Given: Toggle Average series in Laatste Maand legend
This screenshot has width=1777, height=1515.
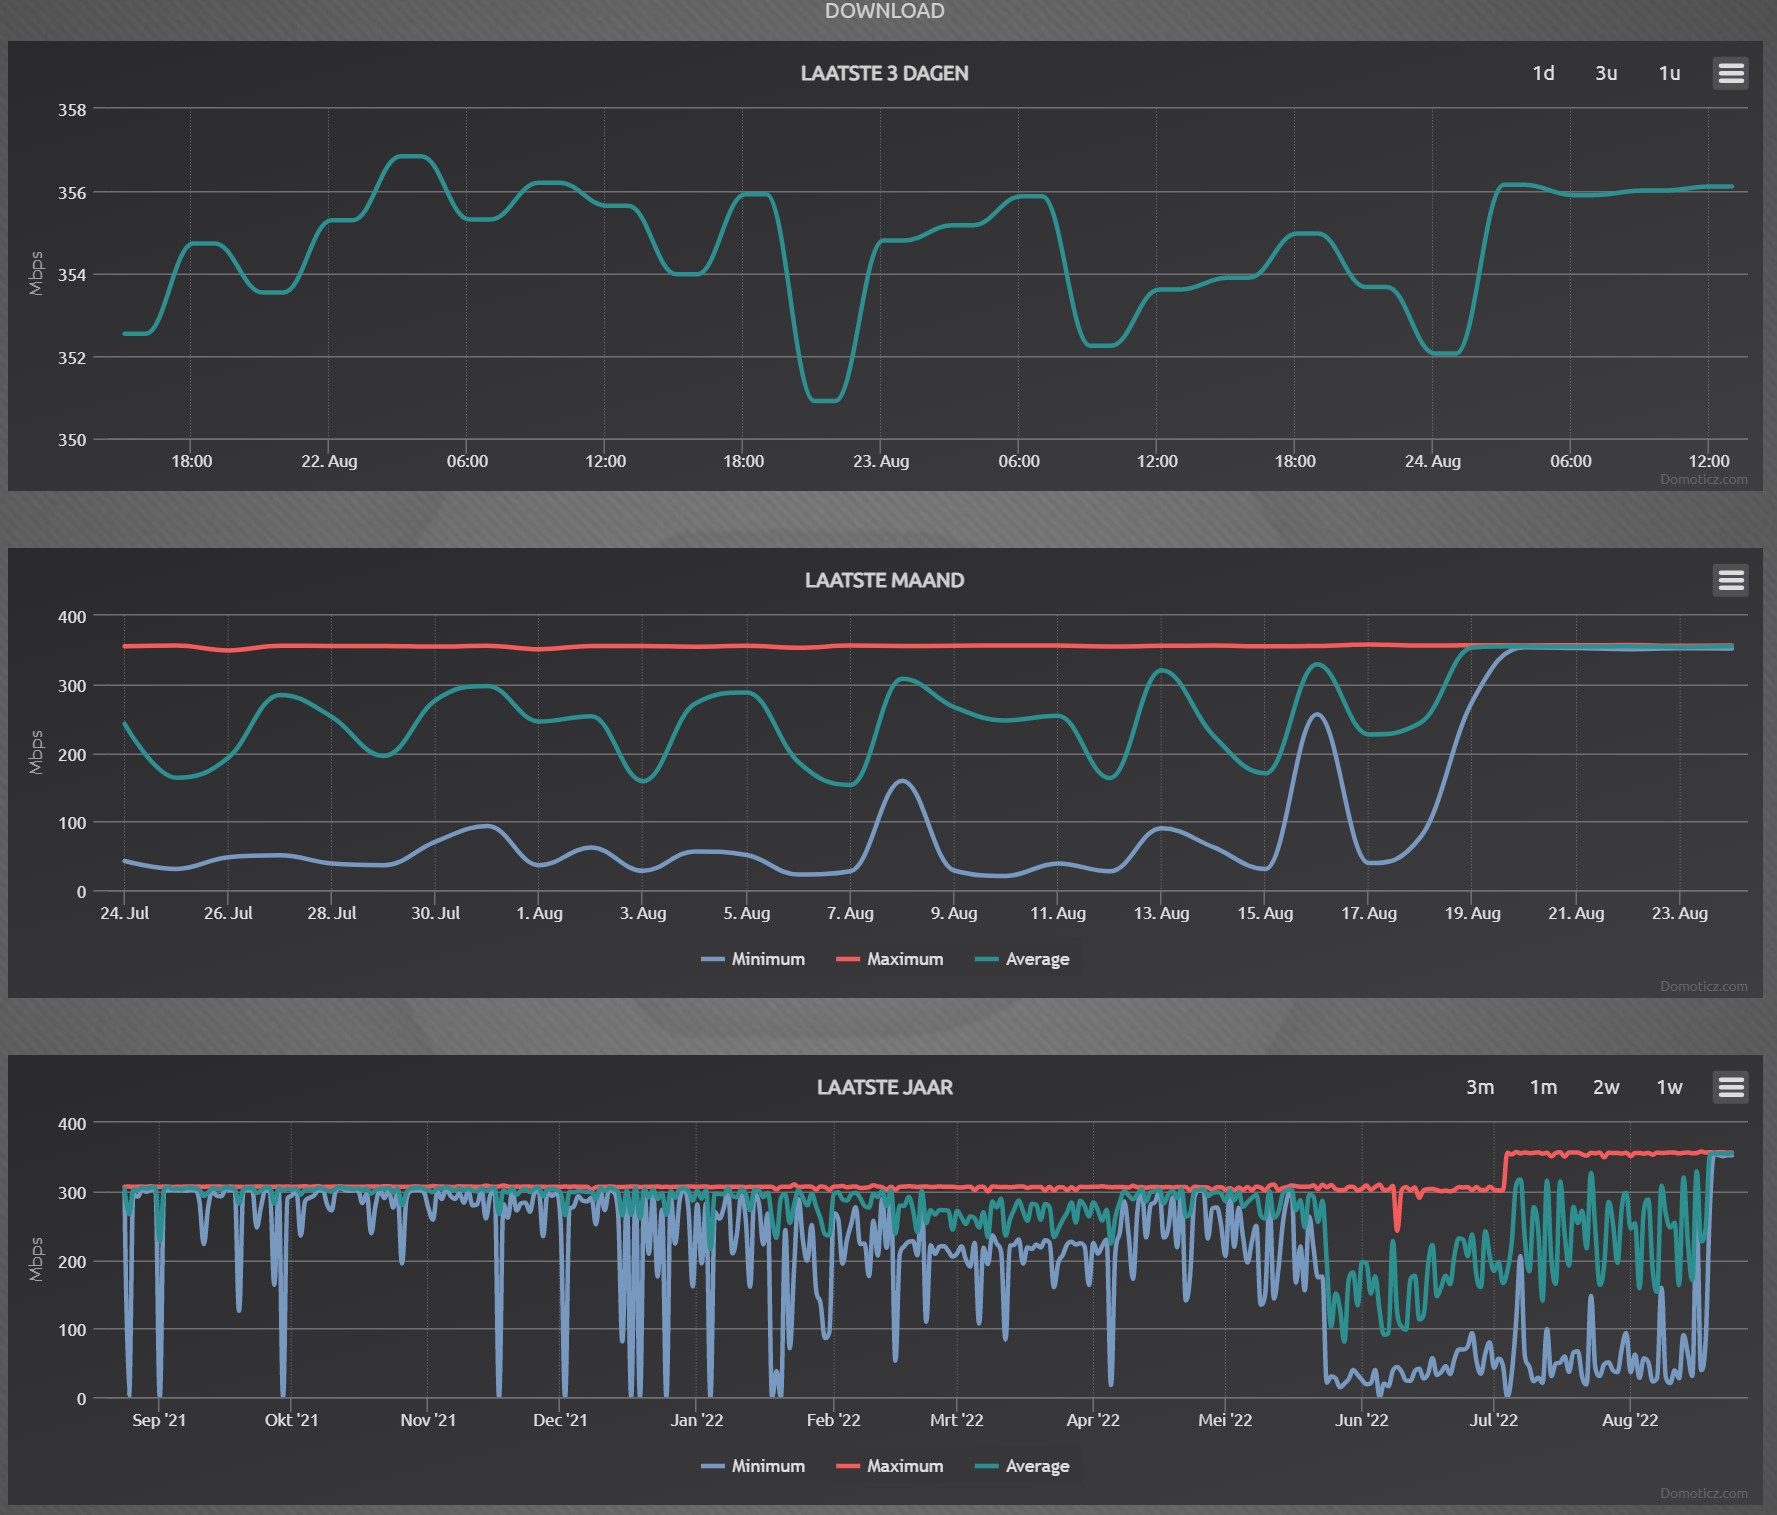Looking at the screenshot, I should click(x=1023, y=959).
